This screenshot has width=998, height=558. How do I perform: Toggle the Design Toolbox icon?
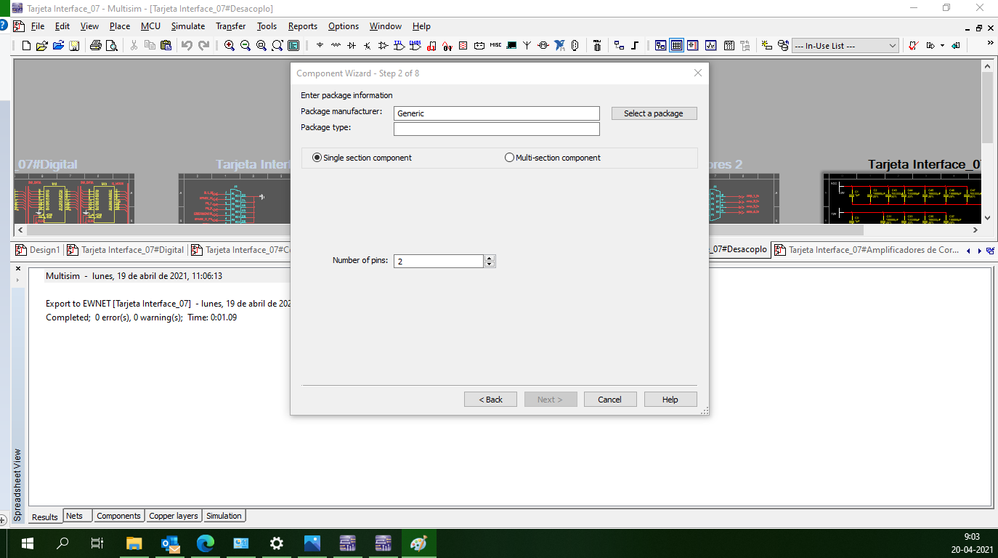pos(661,45)
